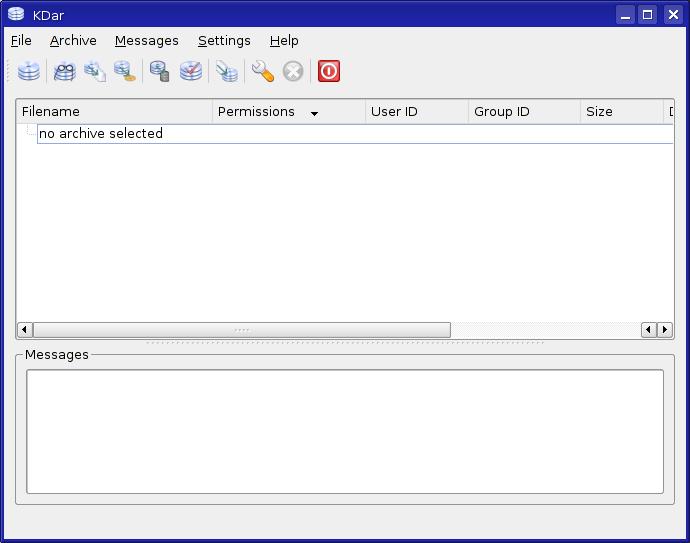Image resolution: width=690 pixels, height=543 pixels.
Task: Open configuration with the wrench icon
Action: (263, 71)
